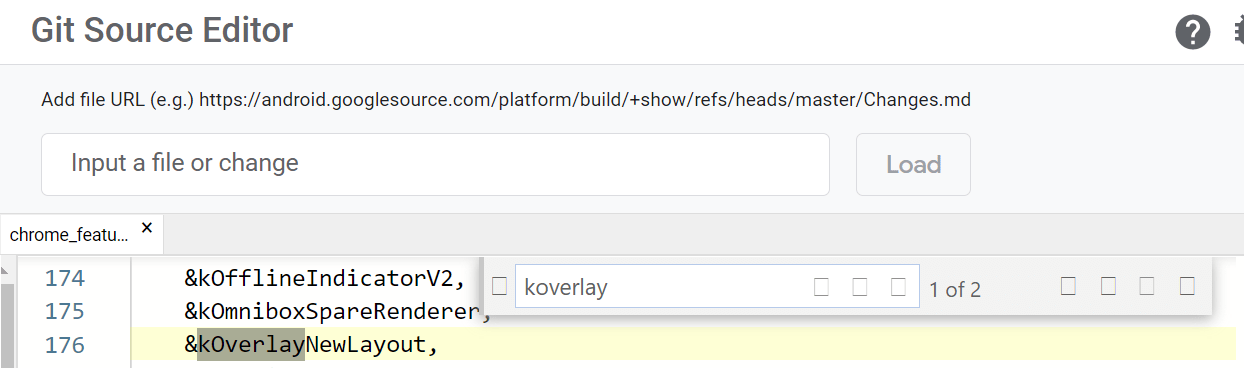The image size is (1244, 368).
Task: Click into the koverlay find input
Action: 665,288
